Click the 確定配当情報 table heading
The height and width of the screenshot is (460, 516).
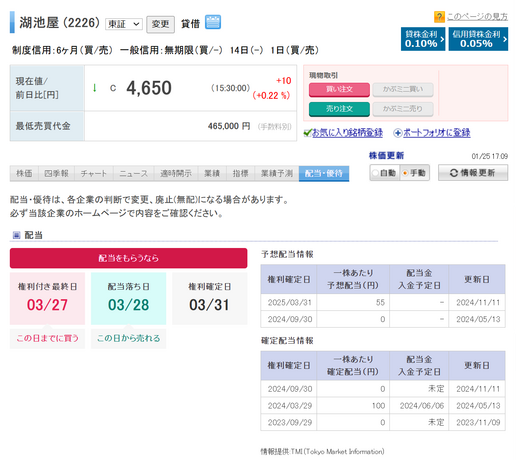point(287,341)
